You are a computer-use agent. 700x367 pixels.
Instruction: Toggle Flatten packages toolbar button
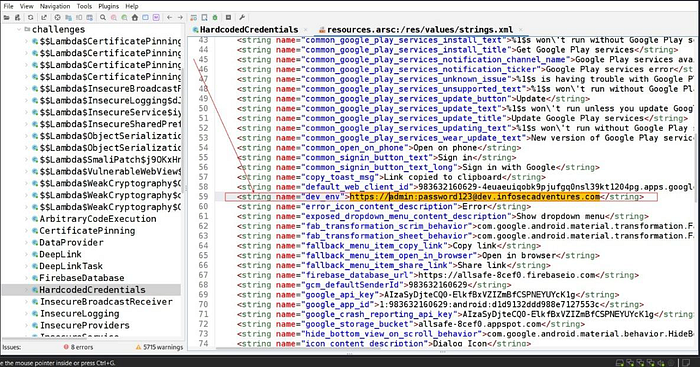pos(68,17)
